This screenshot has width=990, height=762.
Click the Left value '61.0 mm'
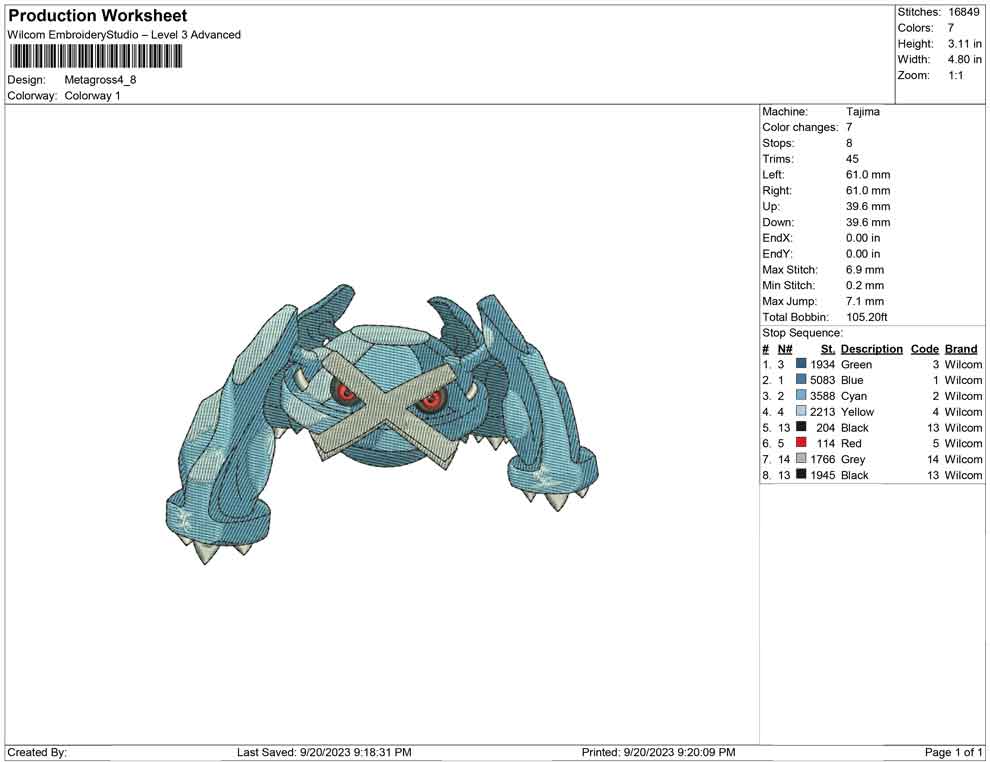[868, 174]
